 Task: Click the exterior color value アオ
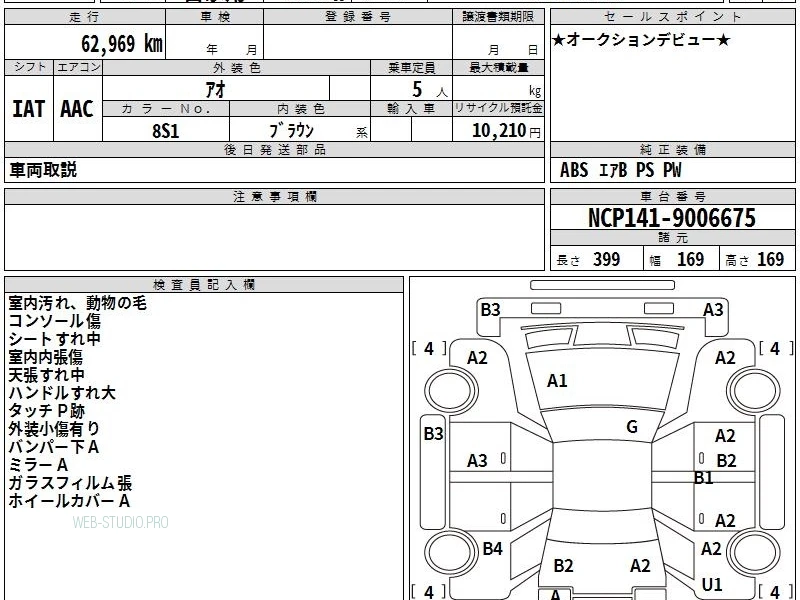tap(215, 89)
